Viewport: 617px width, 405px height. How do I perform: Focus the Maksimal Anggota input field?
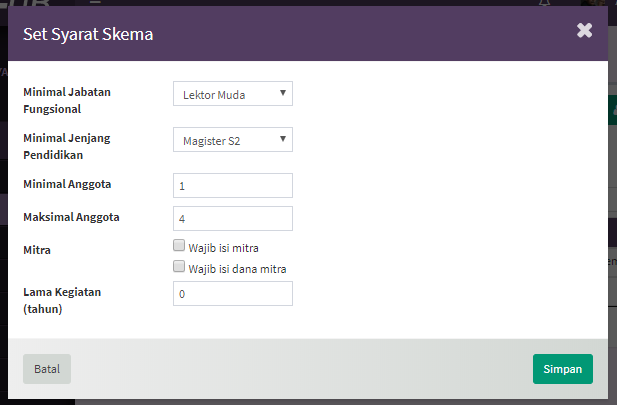click(x=233, y=218)
